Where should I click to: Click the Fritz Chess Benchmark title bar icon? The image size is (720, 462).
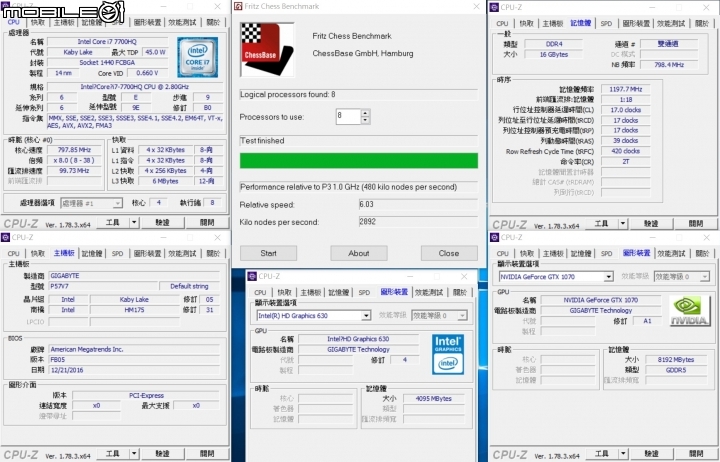pyautogui.click(x=238, y=6)
